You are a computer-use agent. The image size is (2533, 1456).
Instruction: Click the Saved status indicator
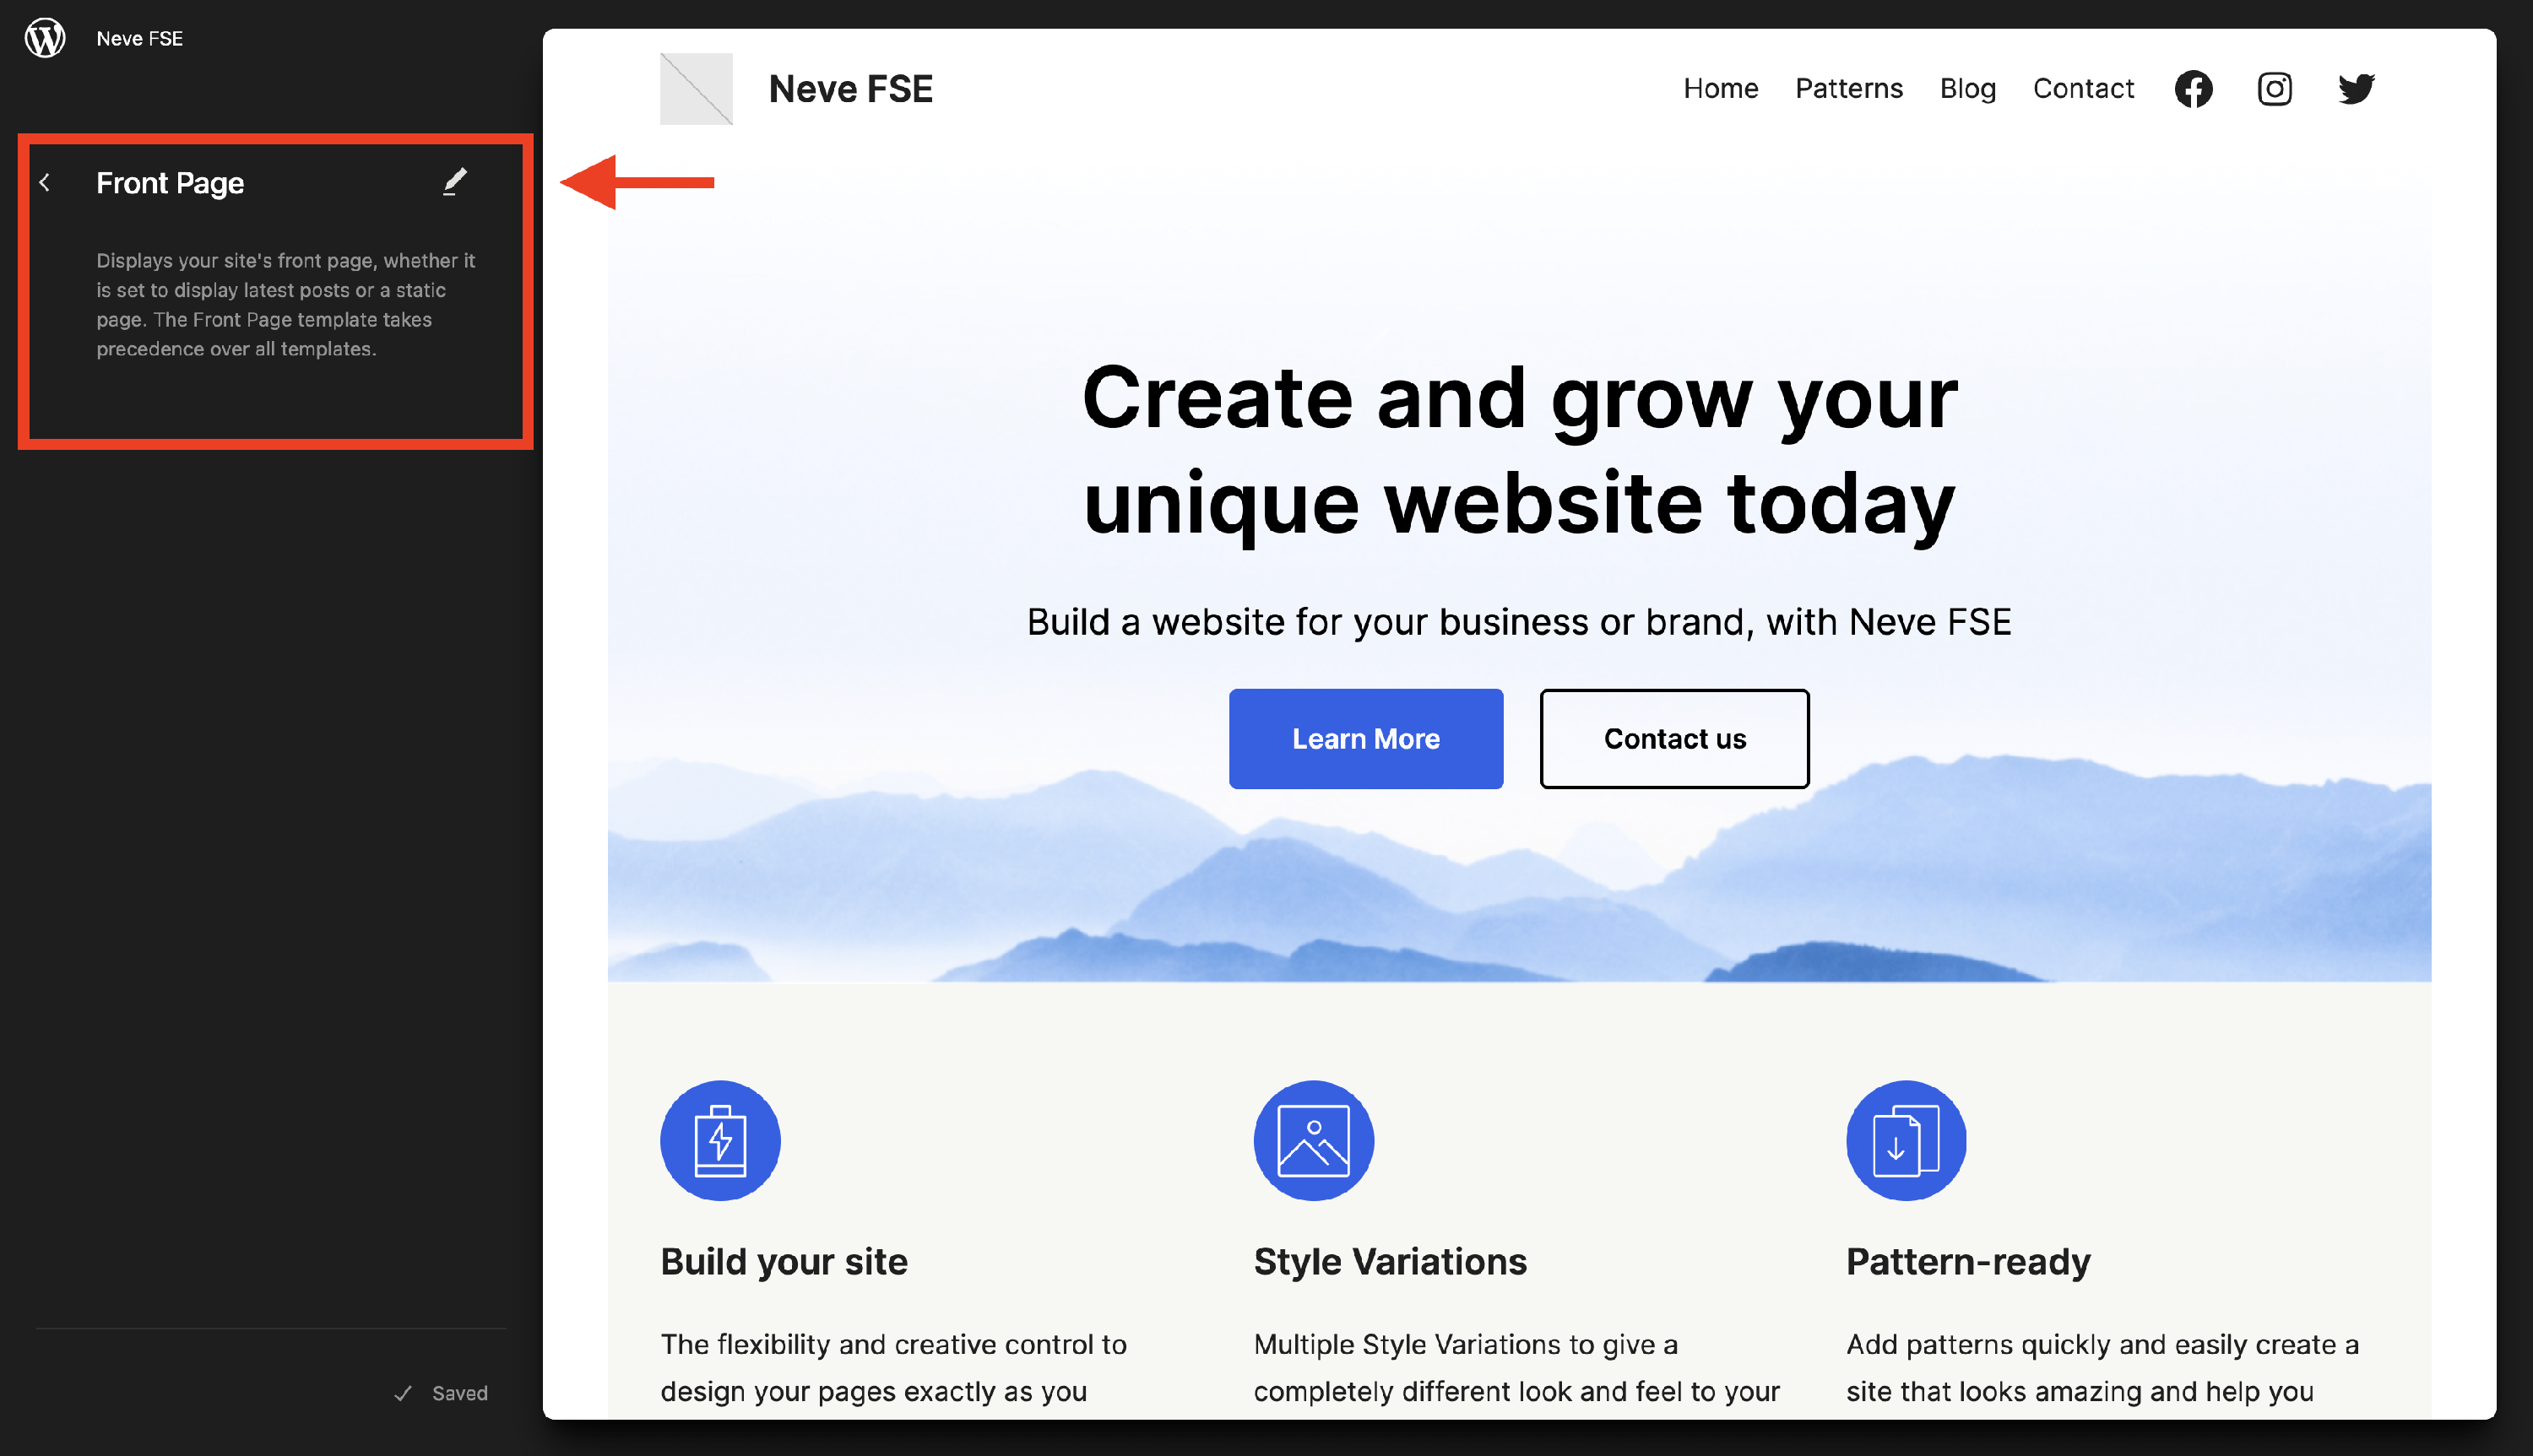tap(440, 1393)
